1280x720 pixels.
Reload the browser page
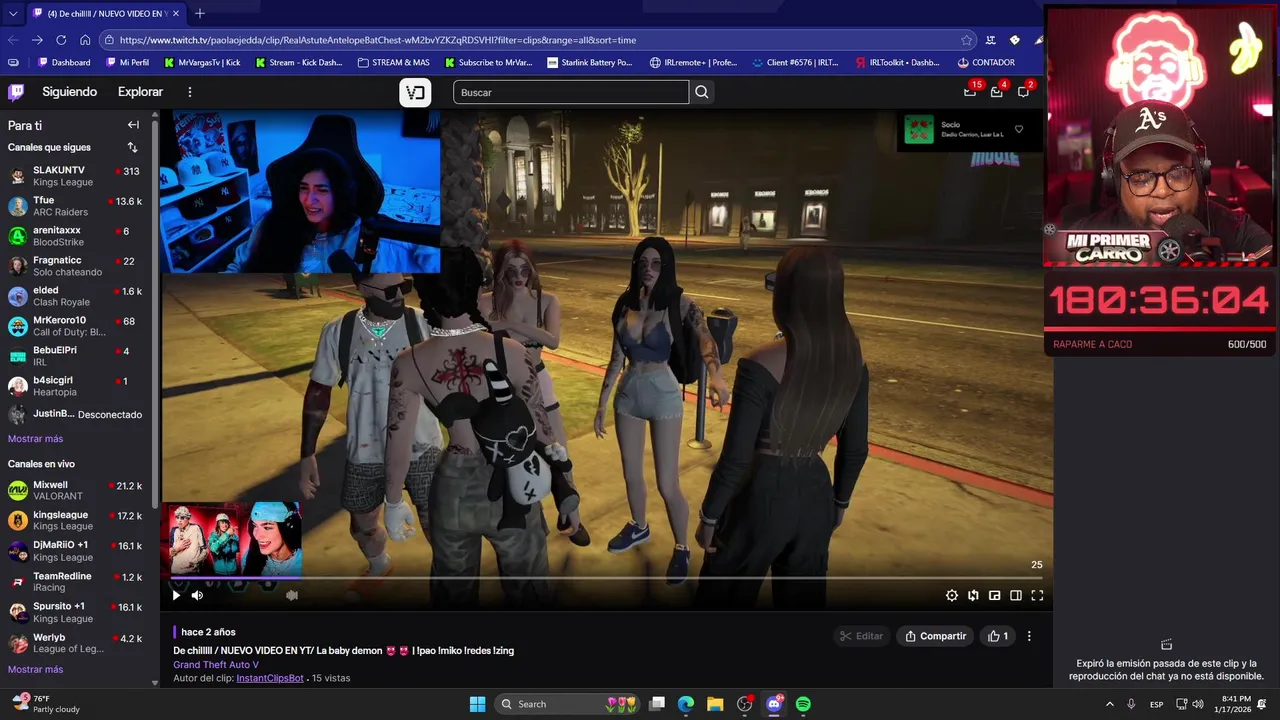(x=61, y=40)
